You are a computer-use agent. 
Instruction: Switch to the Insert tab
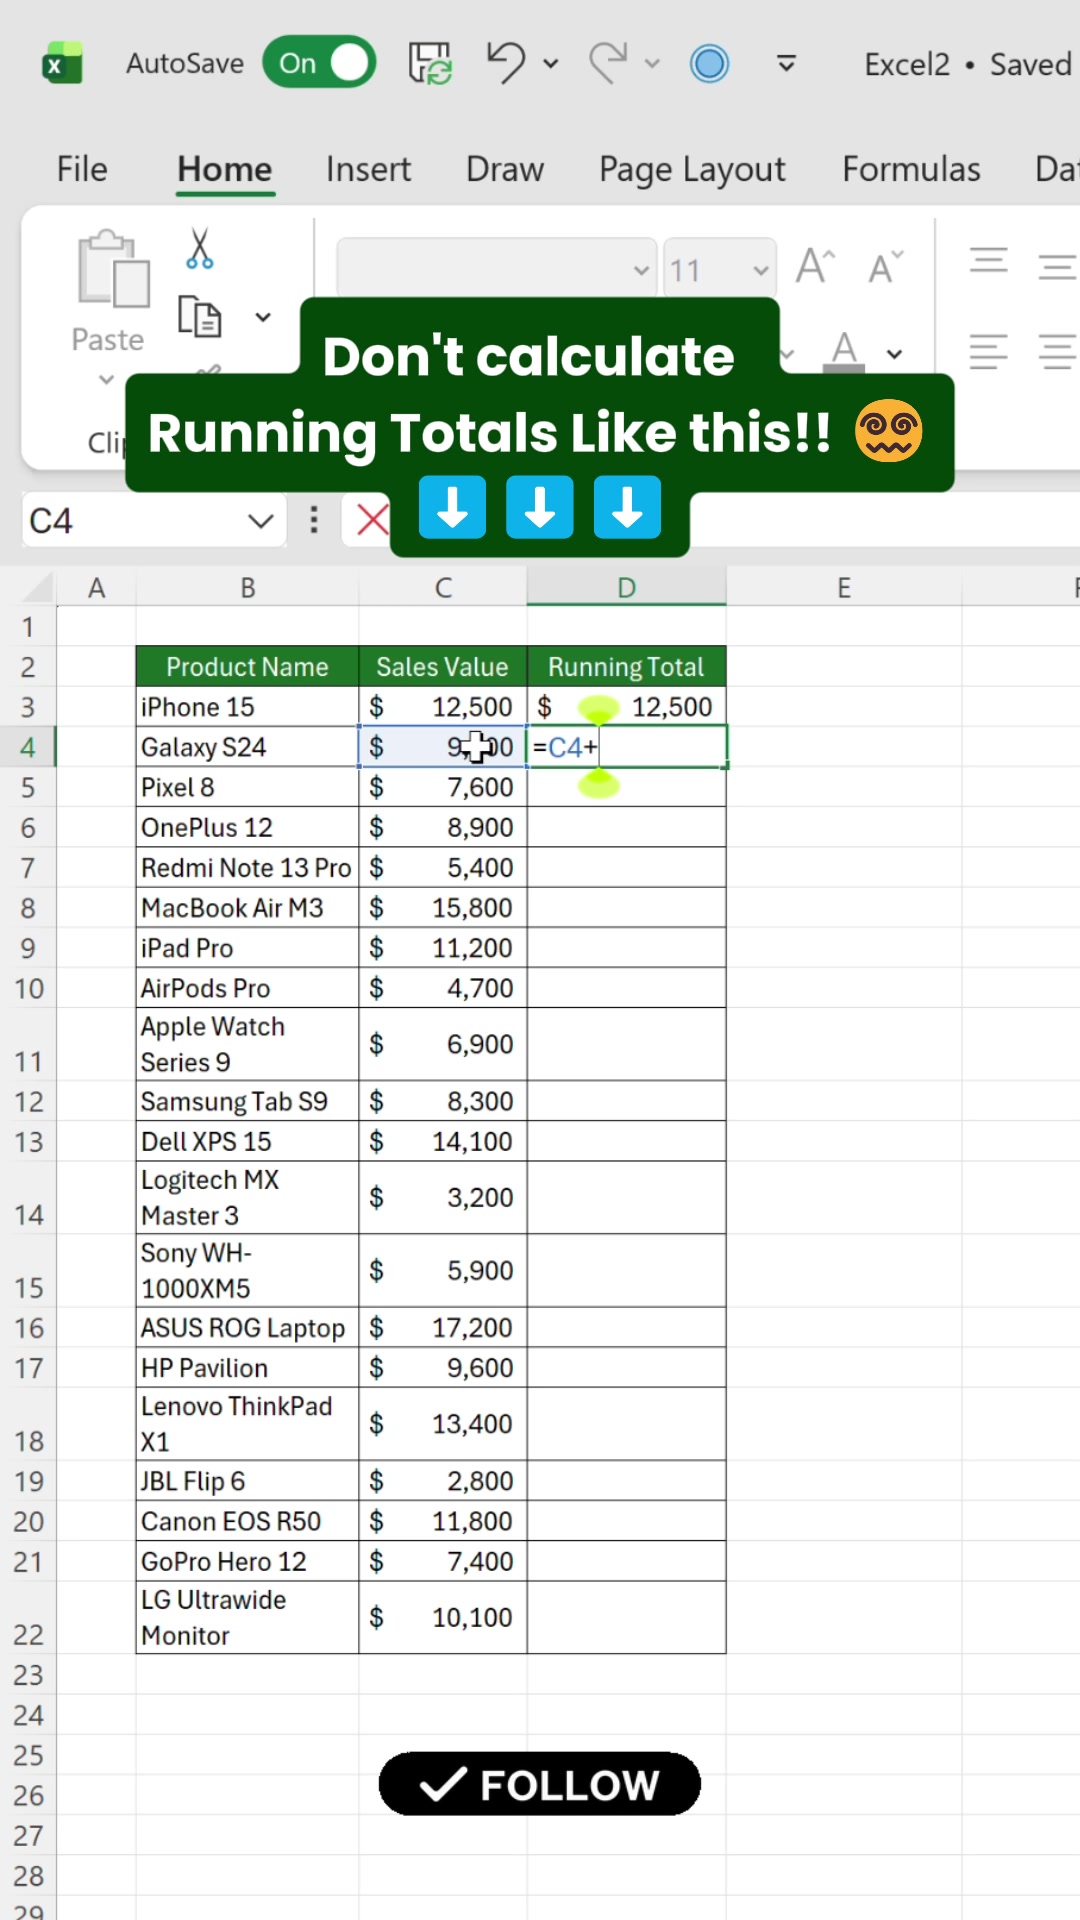pyautogui.click(x=368, y=169)
